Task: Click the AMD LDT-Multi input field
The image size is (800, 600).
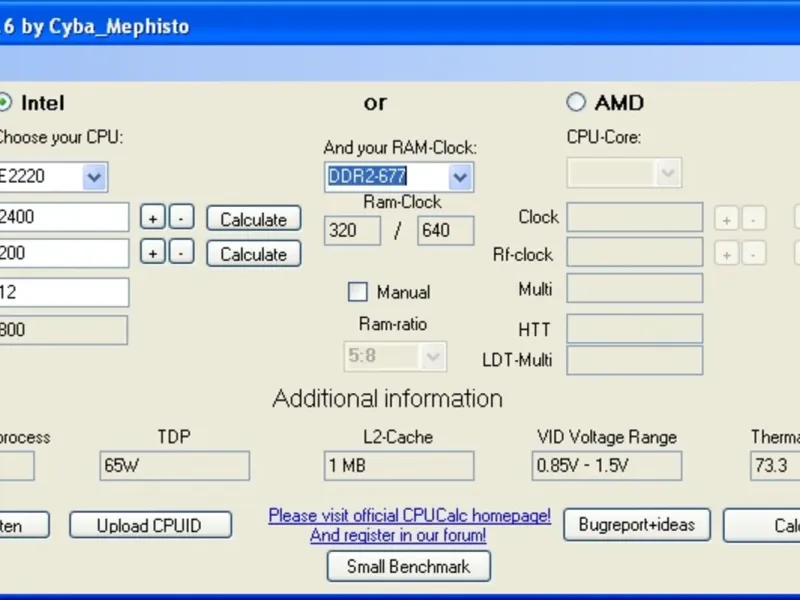Action: click(x=635, y=360)
